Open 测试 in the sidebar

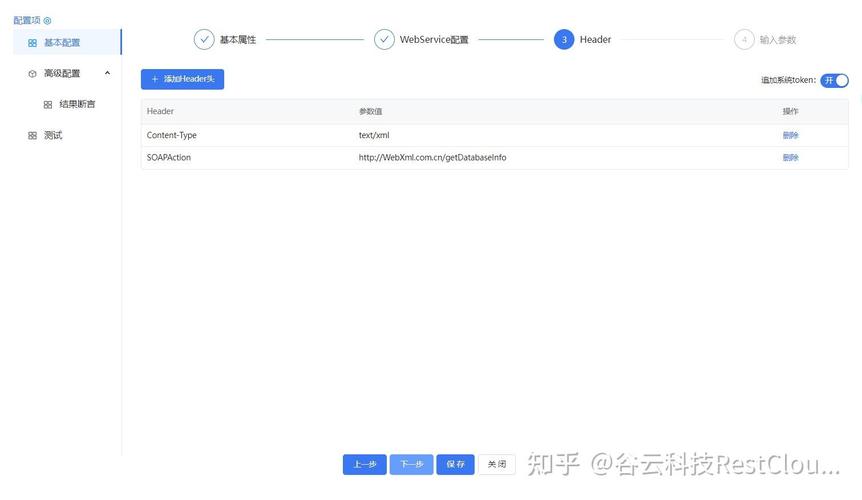(67, 136)
